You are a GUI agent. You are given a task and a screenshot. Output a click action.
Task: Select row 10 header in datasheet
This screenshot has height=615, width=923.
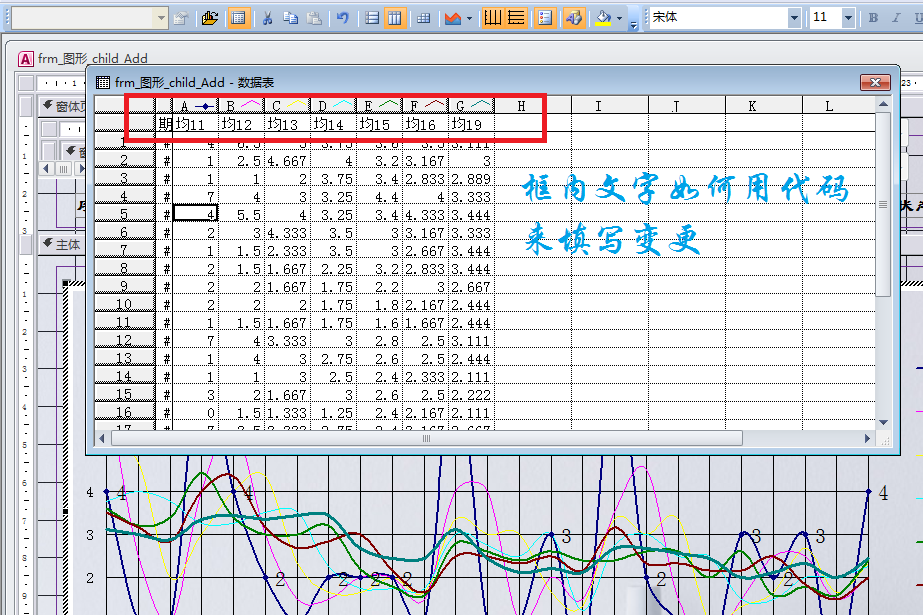[x=125, y=304]
